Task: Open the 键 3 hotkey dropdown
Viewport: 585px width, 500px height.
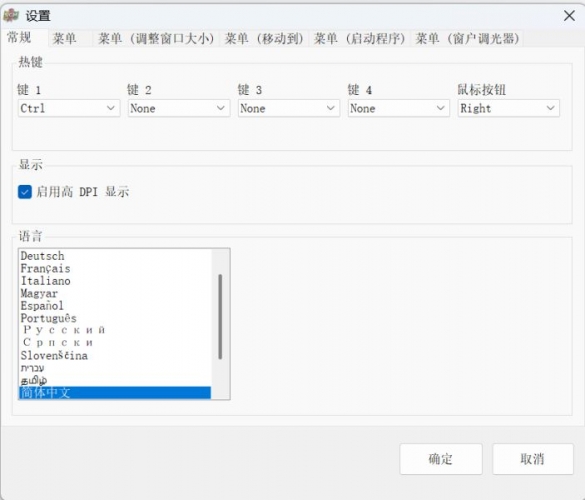Action: (x=289, y=108)
